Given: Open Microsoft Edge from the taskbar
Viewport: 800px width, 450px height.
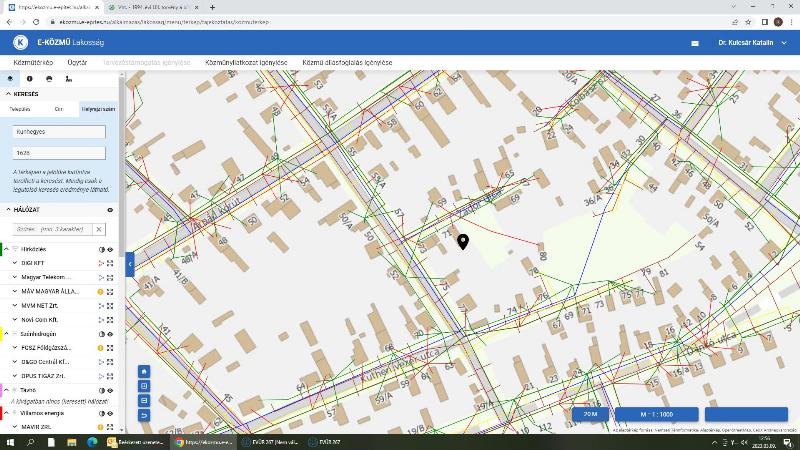Looking at the screenshot, I should [92, 442].
